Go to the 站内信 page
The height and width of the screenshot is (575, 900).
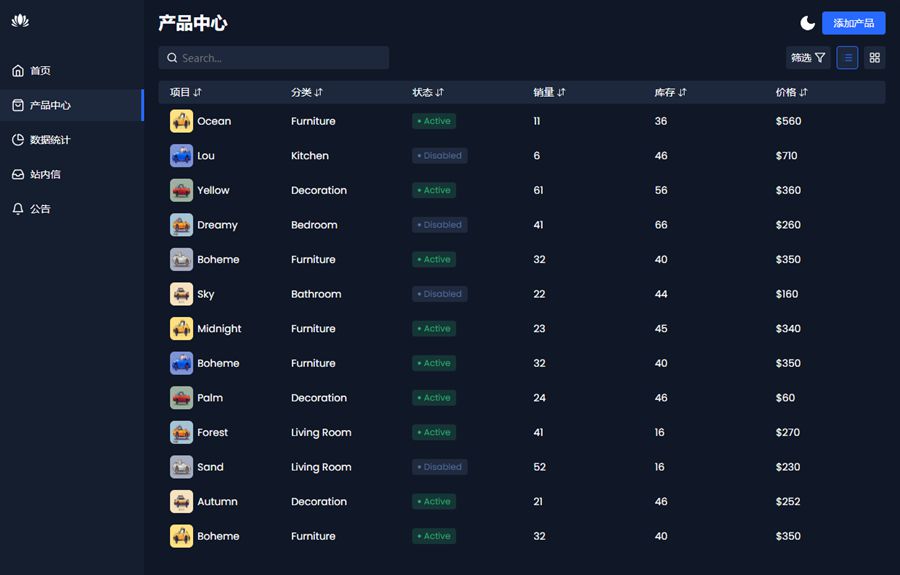[x=45, y=175]
